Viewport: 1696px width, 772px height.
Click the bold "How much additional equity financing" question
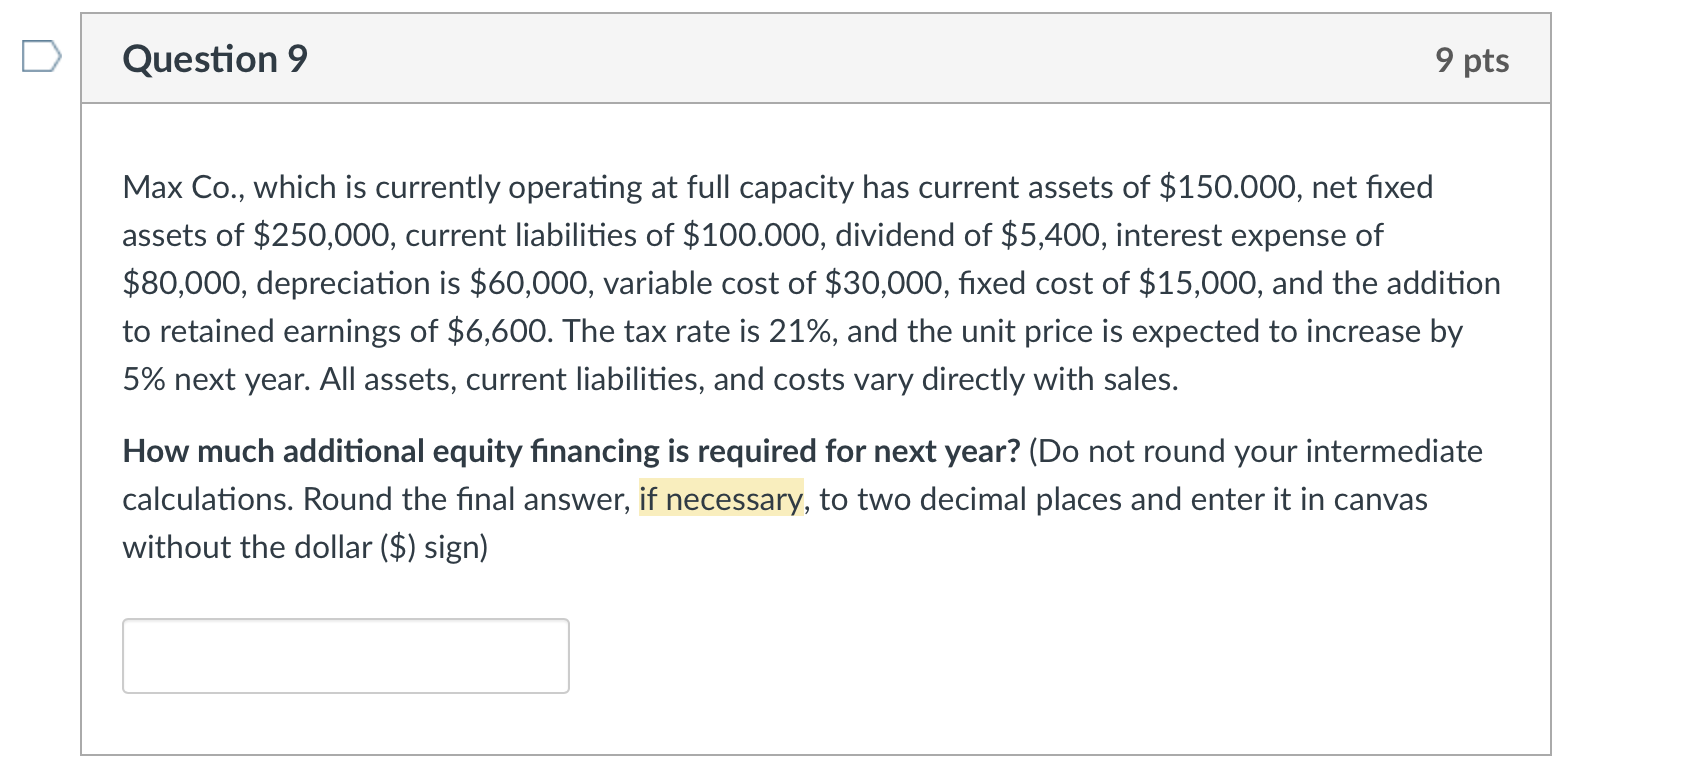(x=570, y=451)
